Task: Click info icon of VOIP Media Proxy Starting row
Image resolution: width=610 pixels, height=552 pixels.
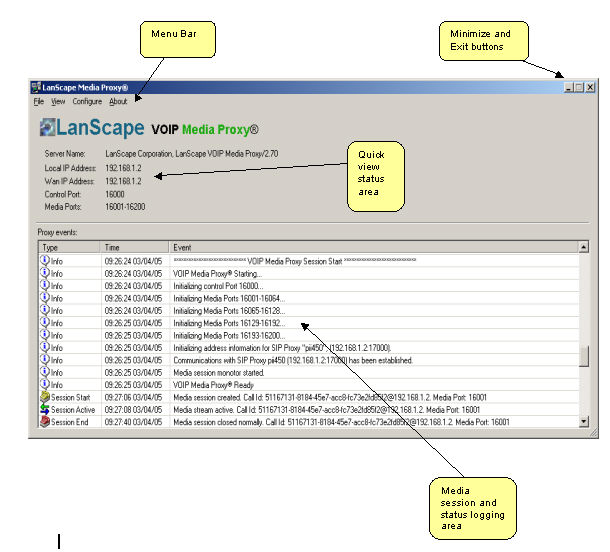Action: (x=45, y=272)
